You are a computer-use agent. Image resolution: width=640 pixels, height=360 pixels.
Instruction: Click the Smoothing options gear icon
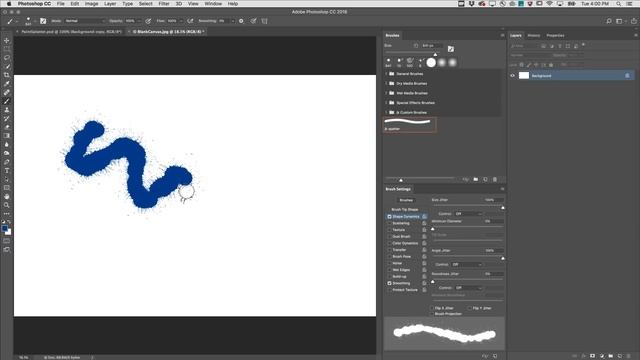241,21
